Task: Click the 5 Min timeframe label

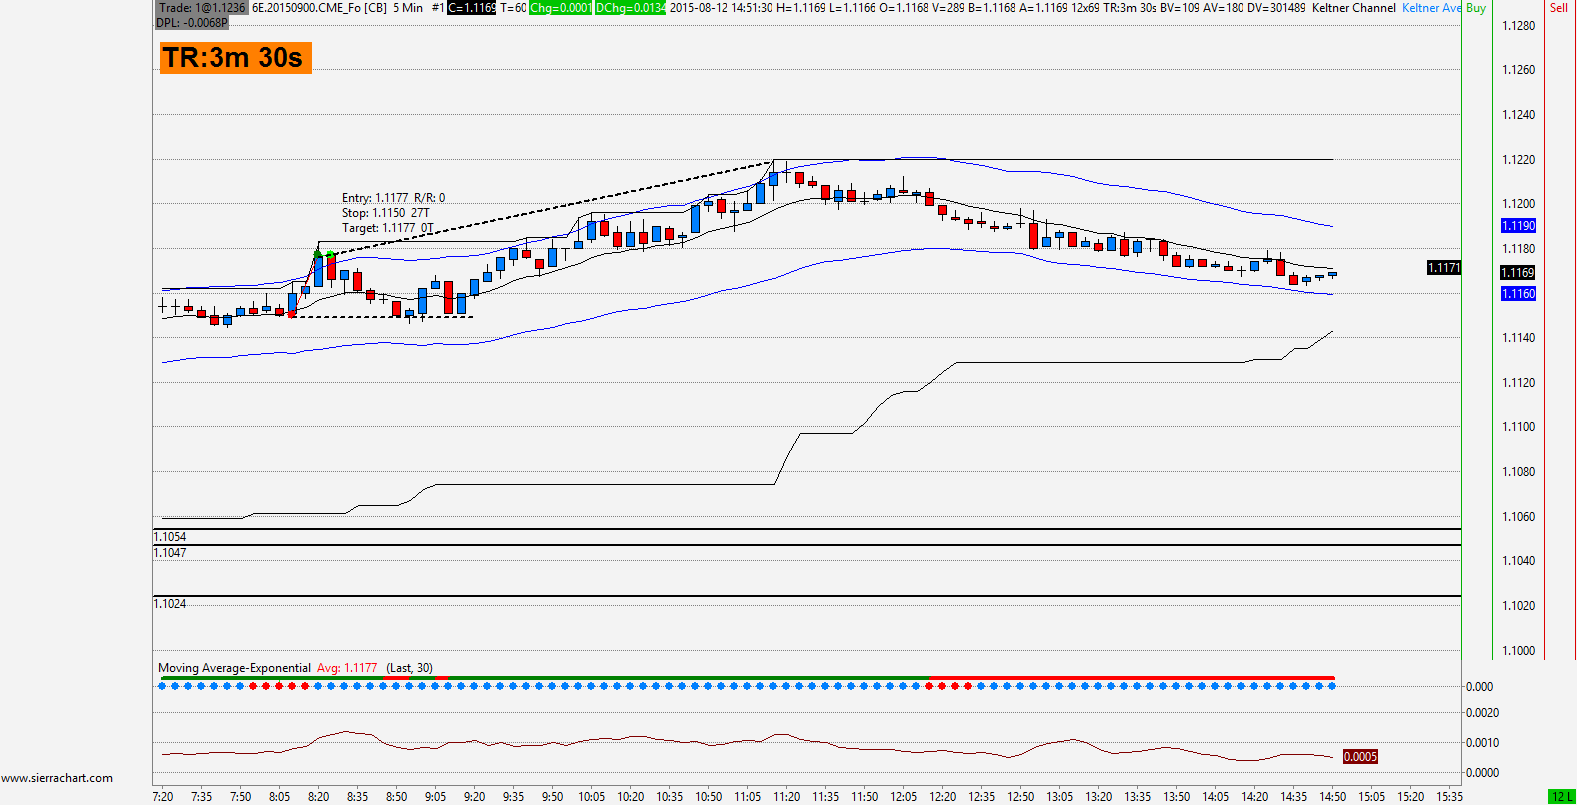Action: click(408, 8)
